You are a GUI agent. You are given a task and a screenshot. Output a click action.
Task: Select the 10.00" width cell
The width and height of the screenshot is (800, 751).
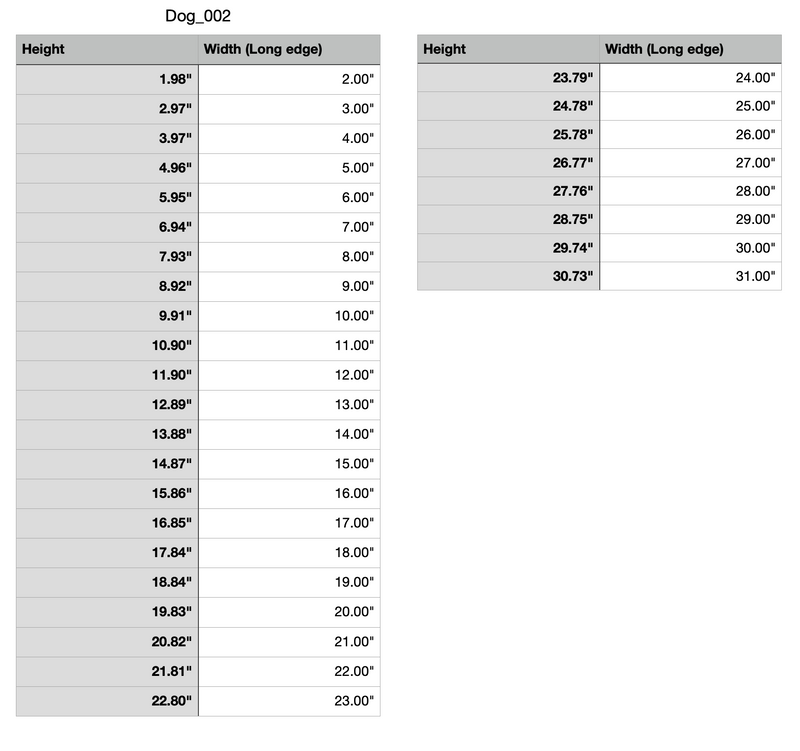(289, 316)
